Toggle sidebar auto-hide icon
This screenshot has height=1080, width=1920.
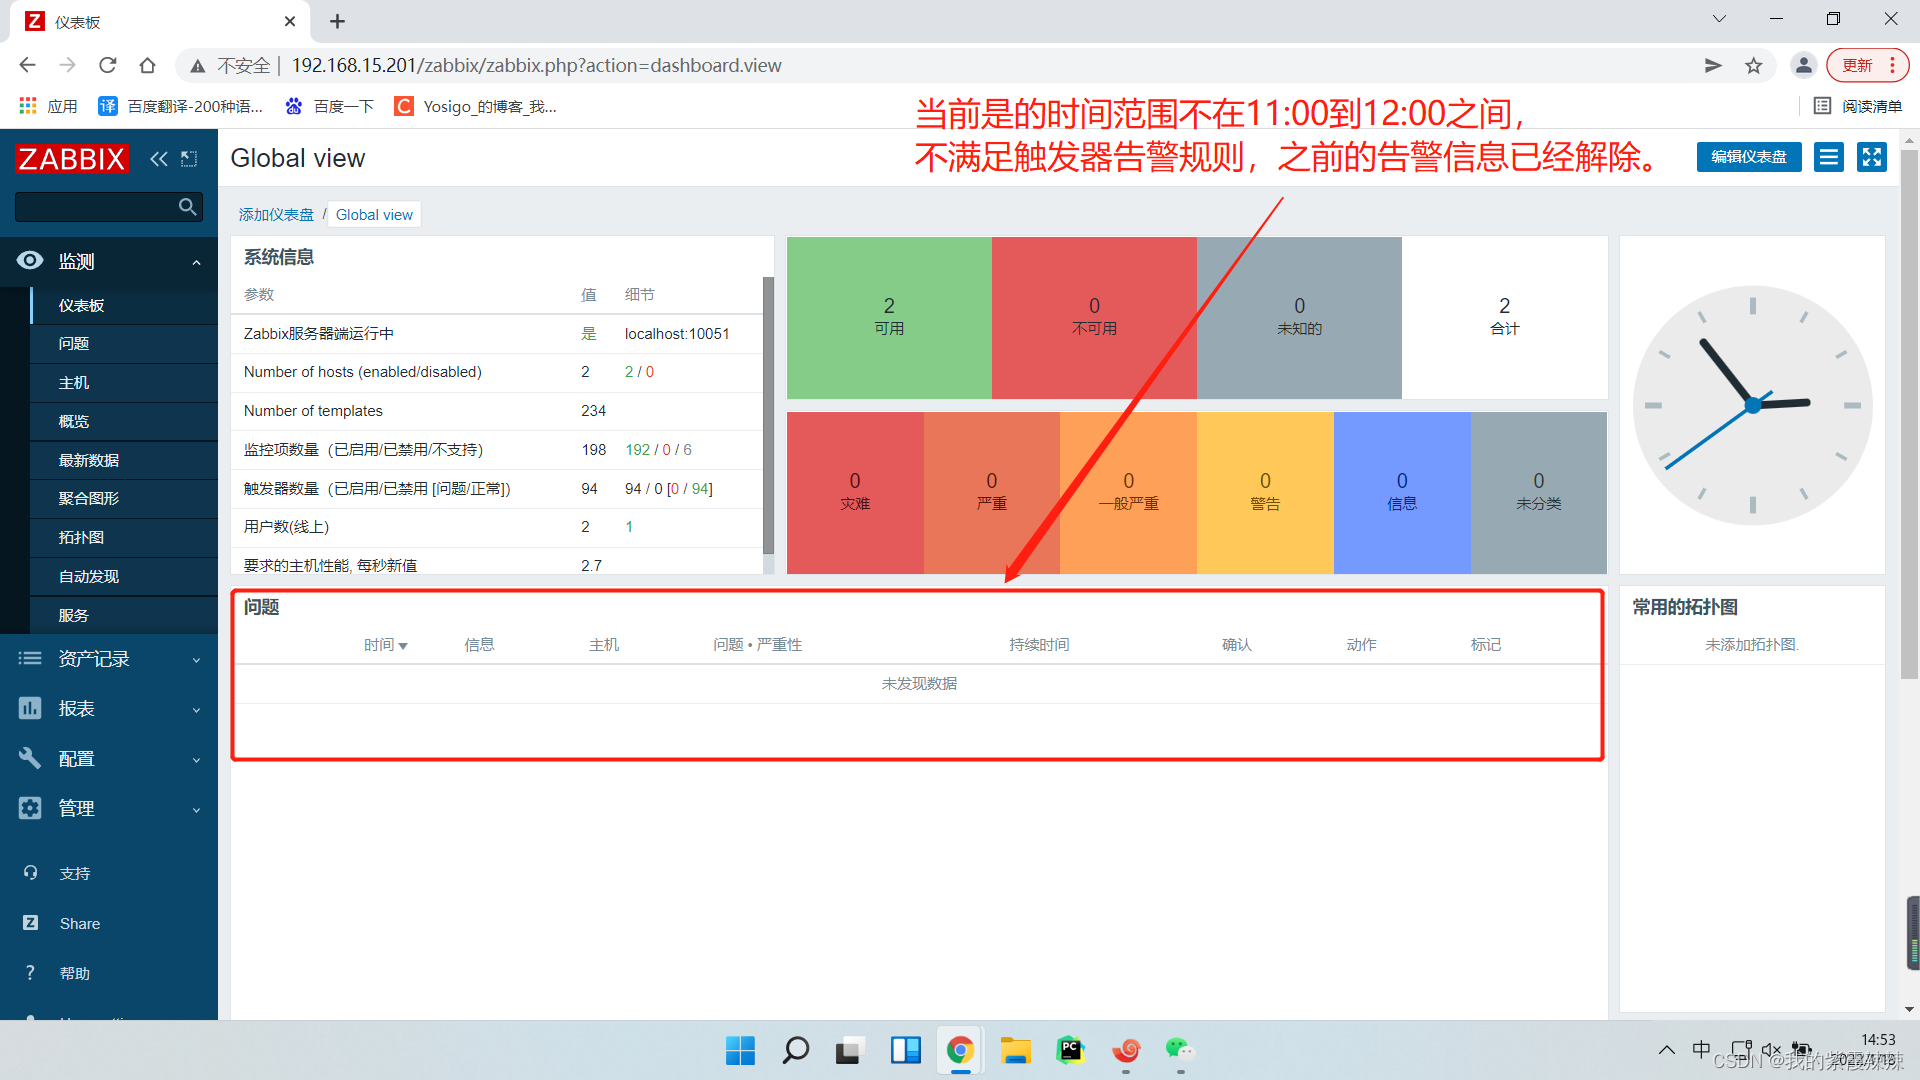(189, 158)
